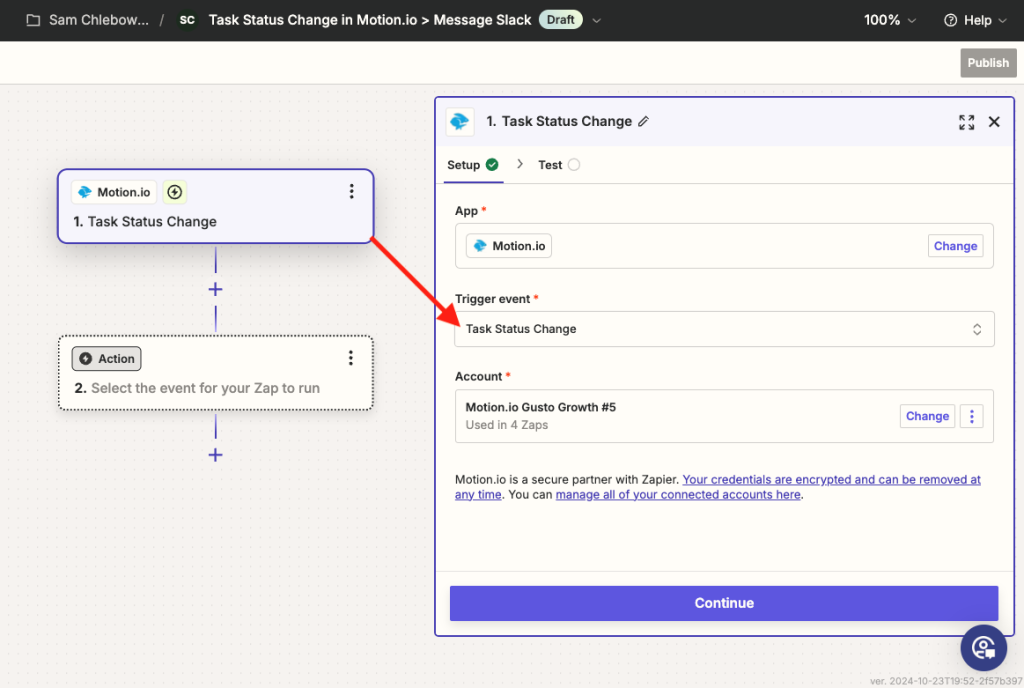Open the support chat bubble
This screenshot has width=1024, height=688.
point(983,648)
